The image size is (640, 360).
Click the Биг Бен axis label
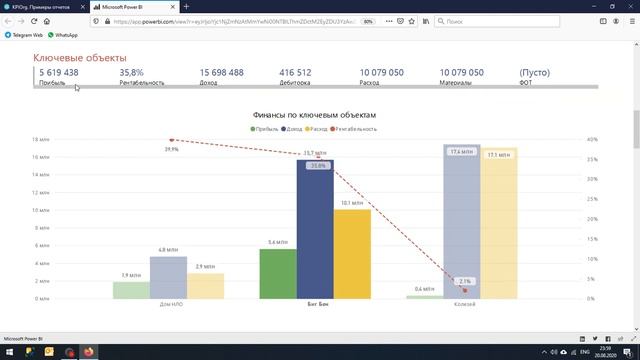[x=318, y=304]
